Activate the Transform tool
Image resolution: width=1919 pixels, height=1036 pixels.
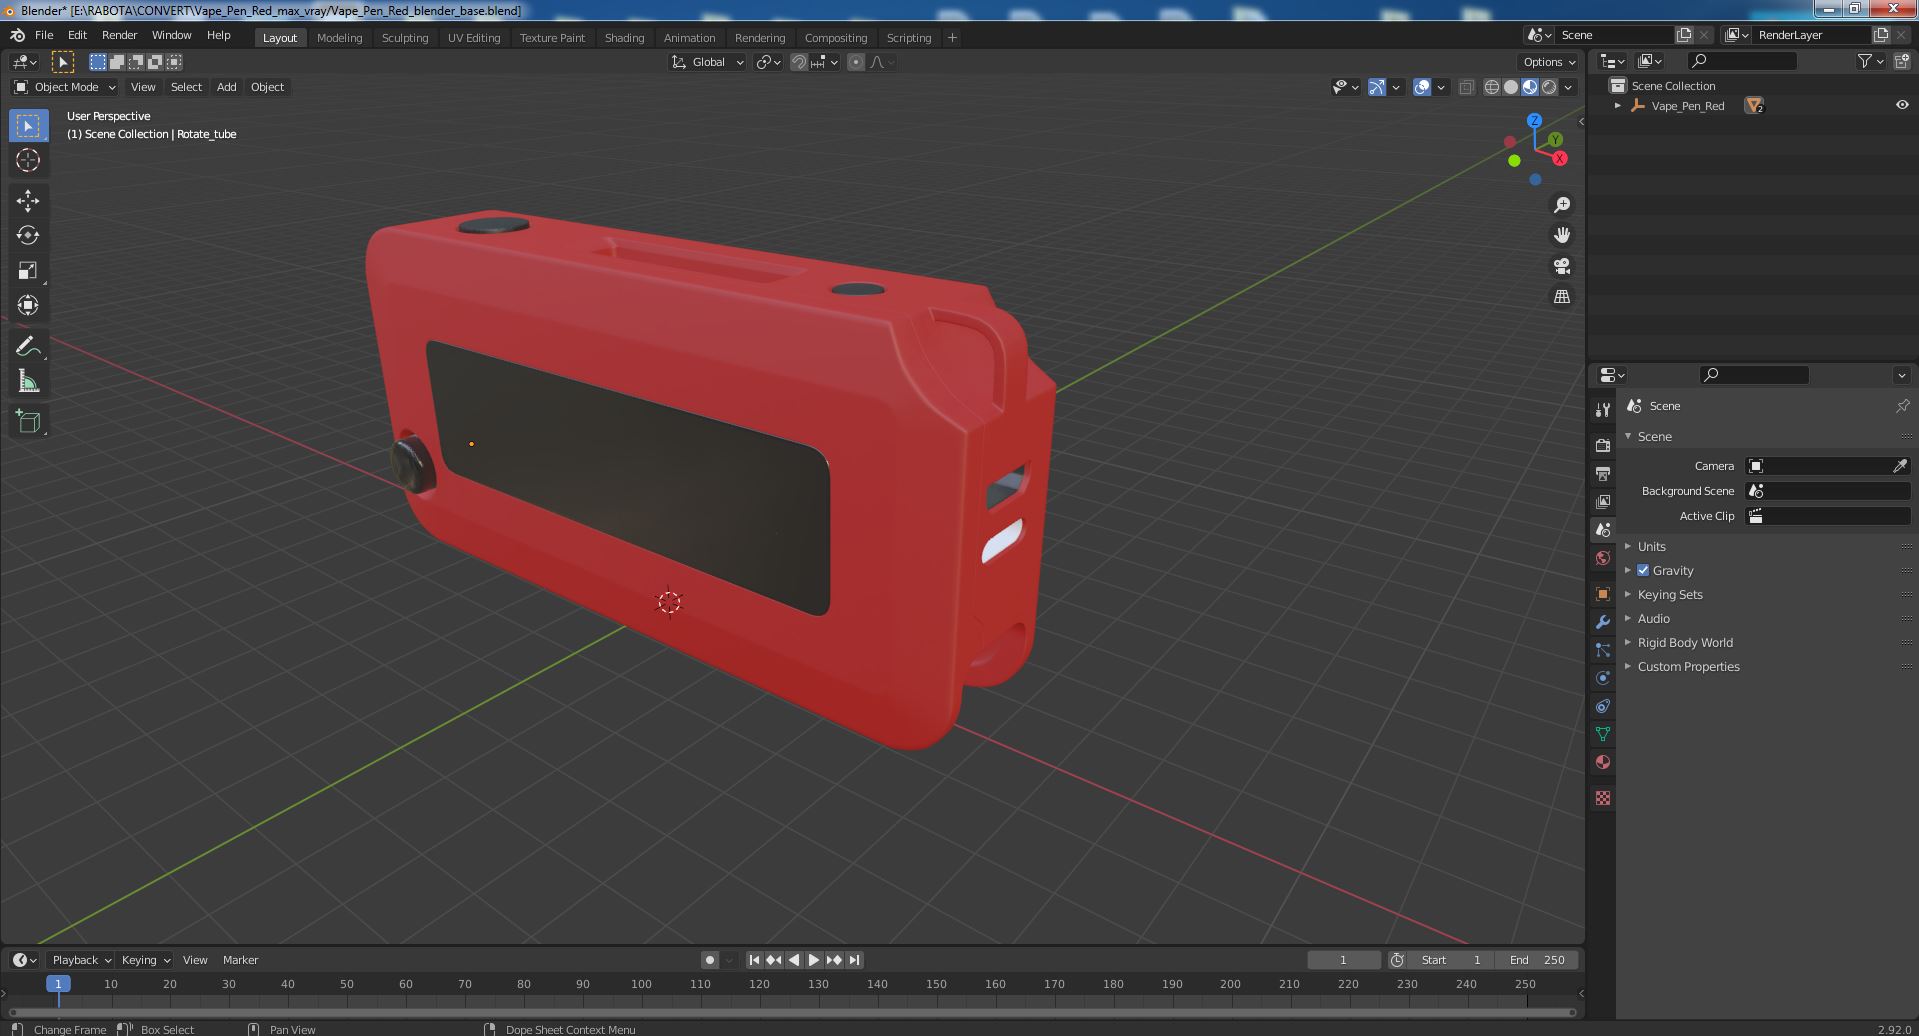(28, 306)
